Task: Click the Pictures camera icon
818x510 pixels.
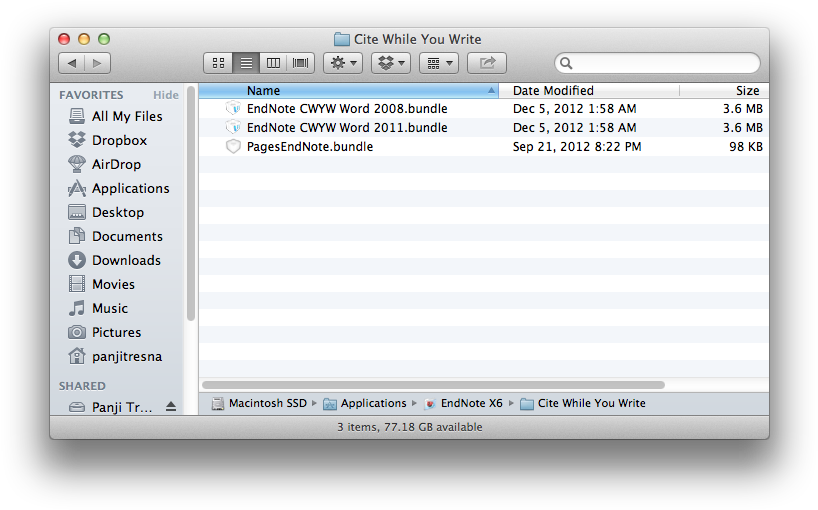Action: tap(77, 332)
